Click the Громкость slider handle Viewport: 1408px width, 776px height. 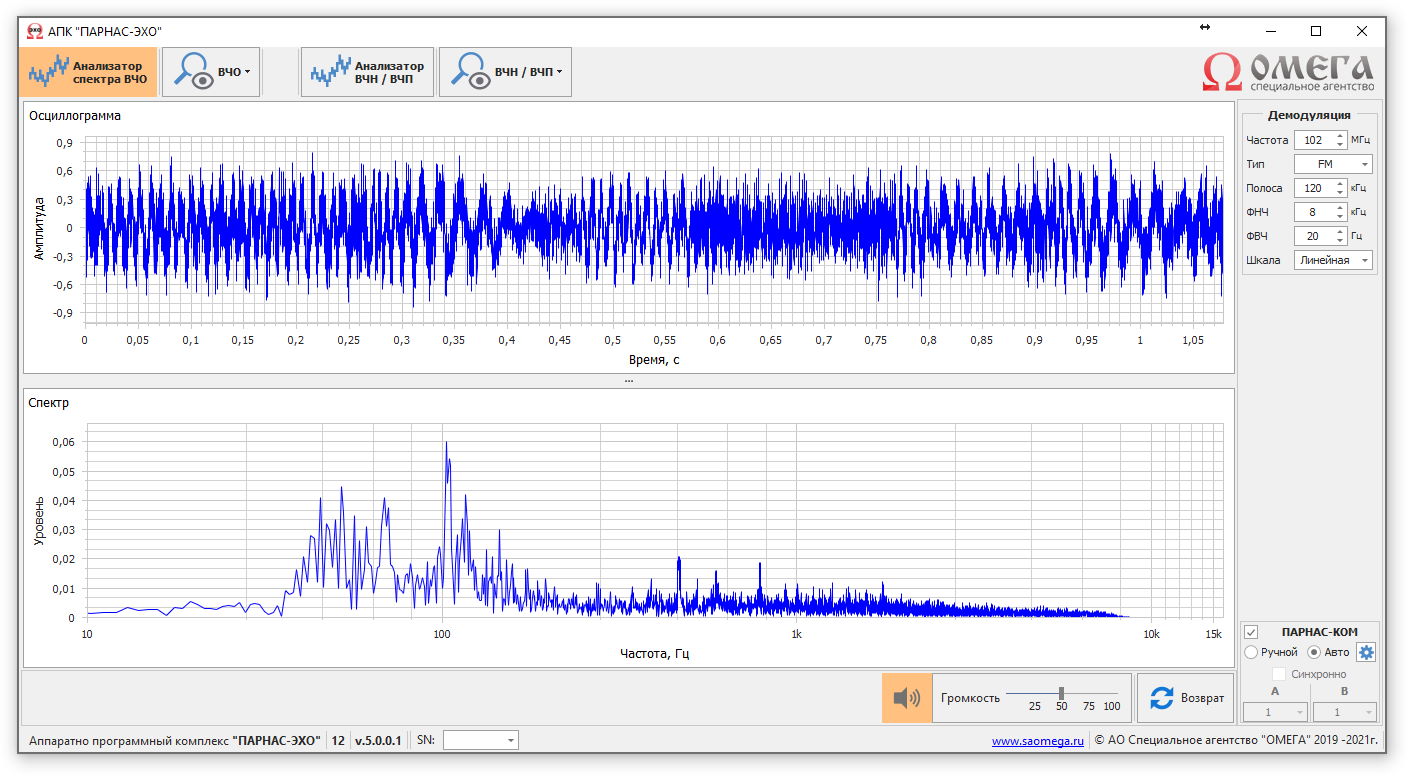(1061, 693)
